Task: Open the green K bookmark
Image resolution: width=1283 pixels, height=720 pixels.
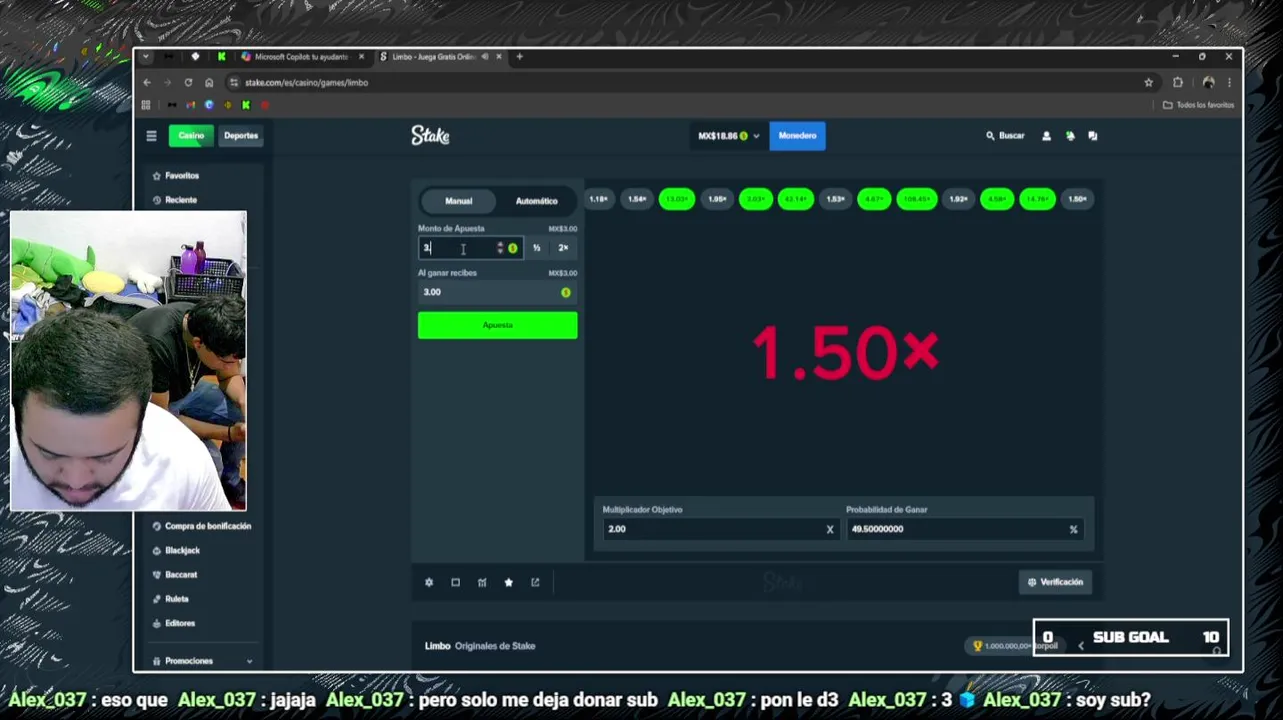Action: (x=245, y=105)
